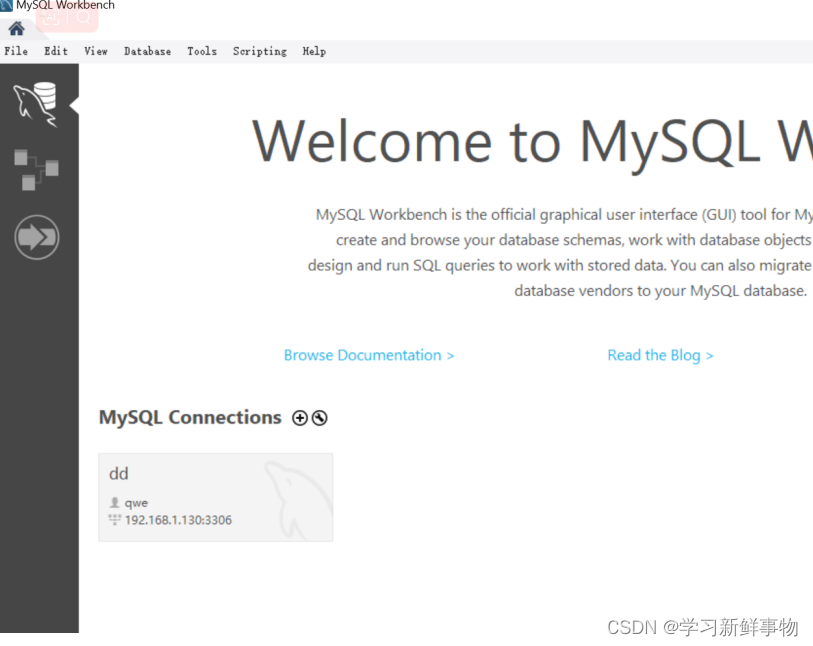This screenshot has width=813, height=646.
Task: Follow the Read the Blog link
Action: [661, 355]
